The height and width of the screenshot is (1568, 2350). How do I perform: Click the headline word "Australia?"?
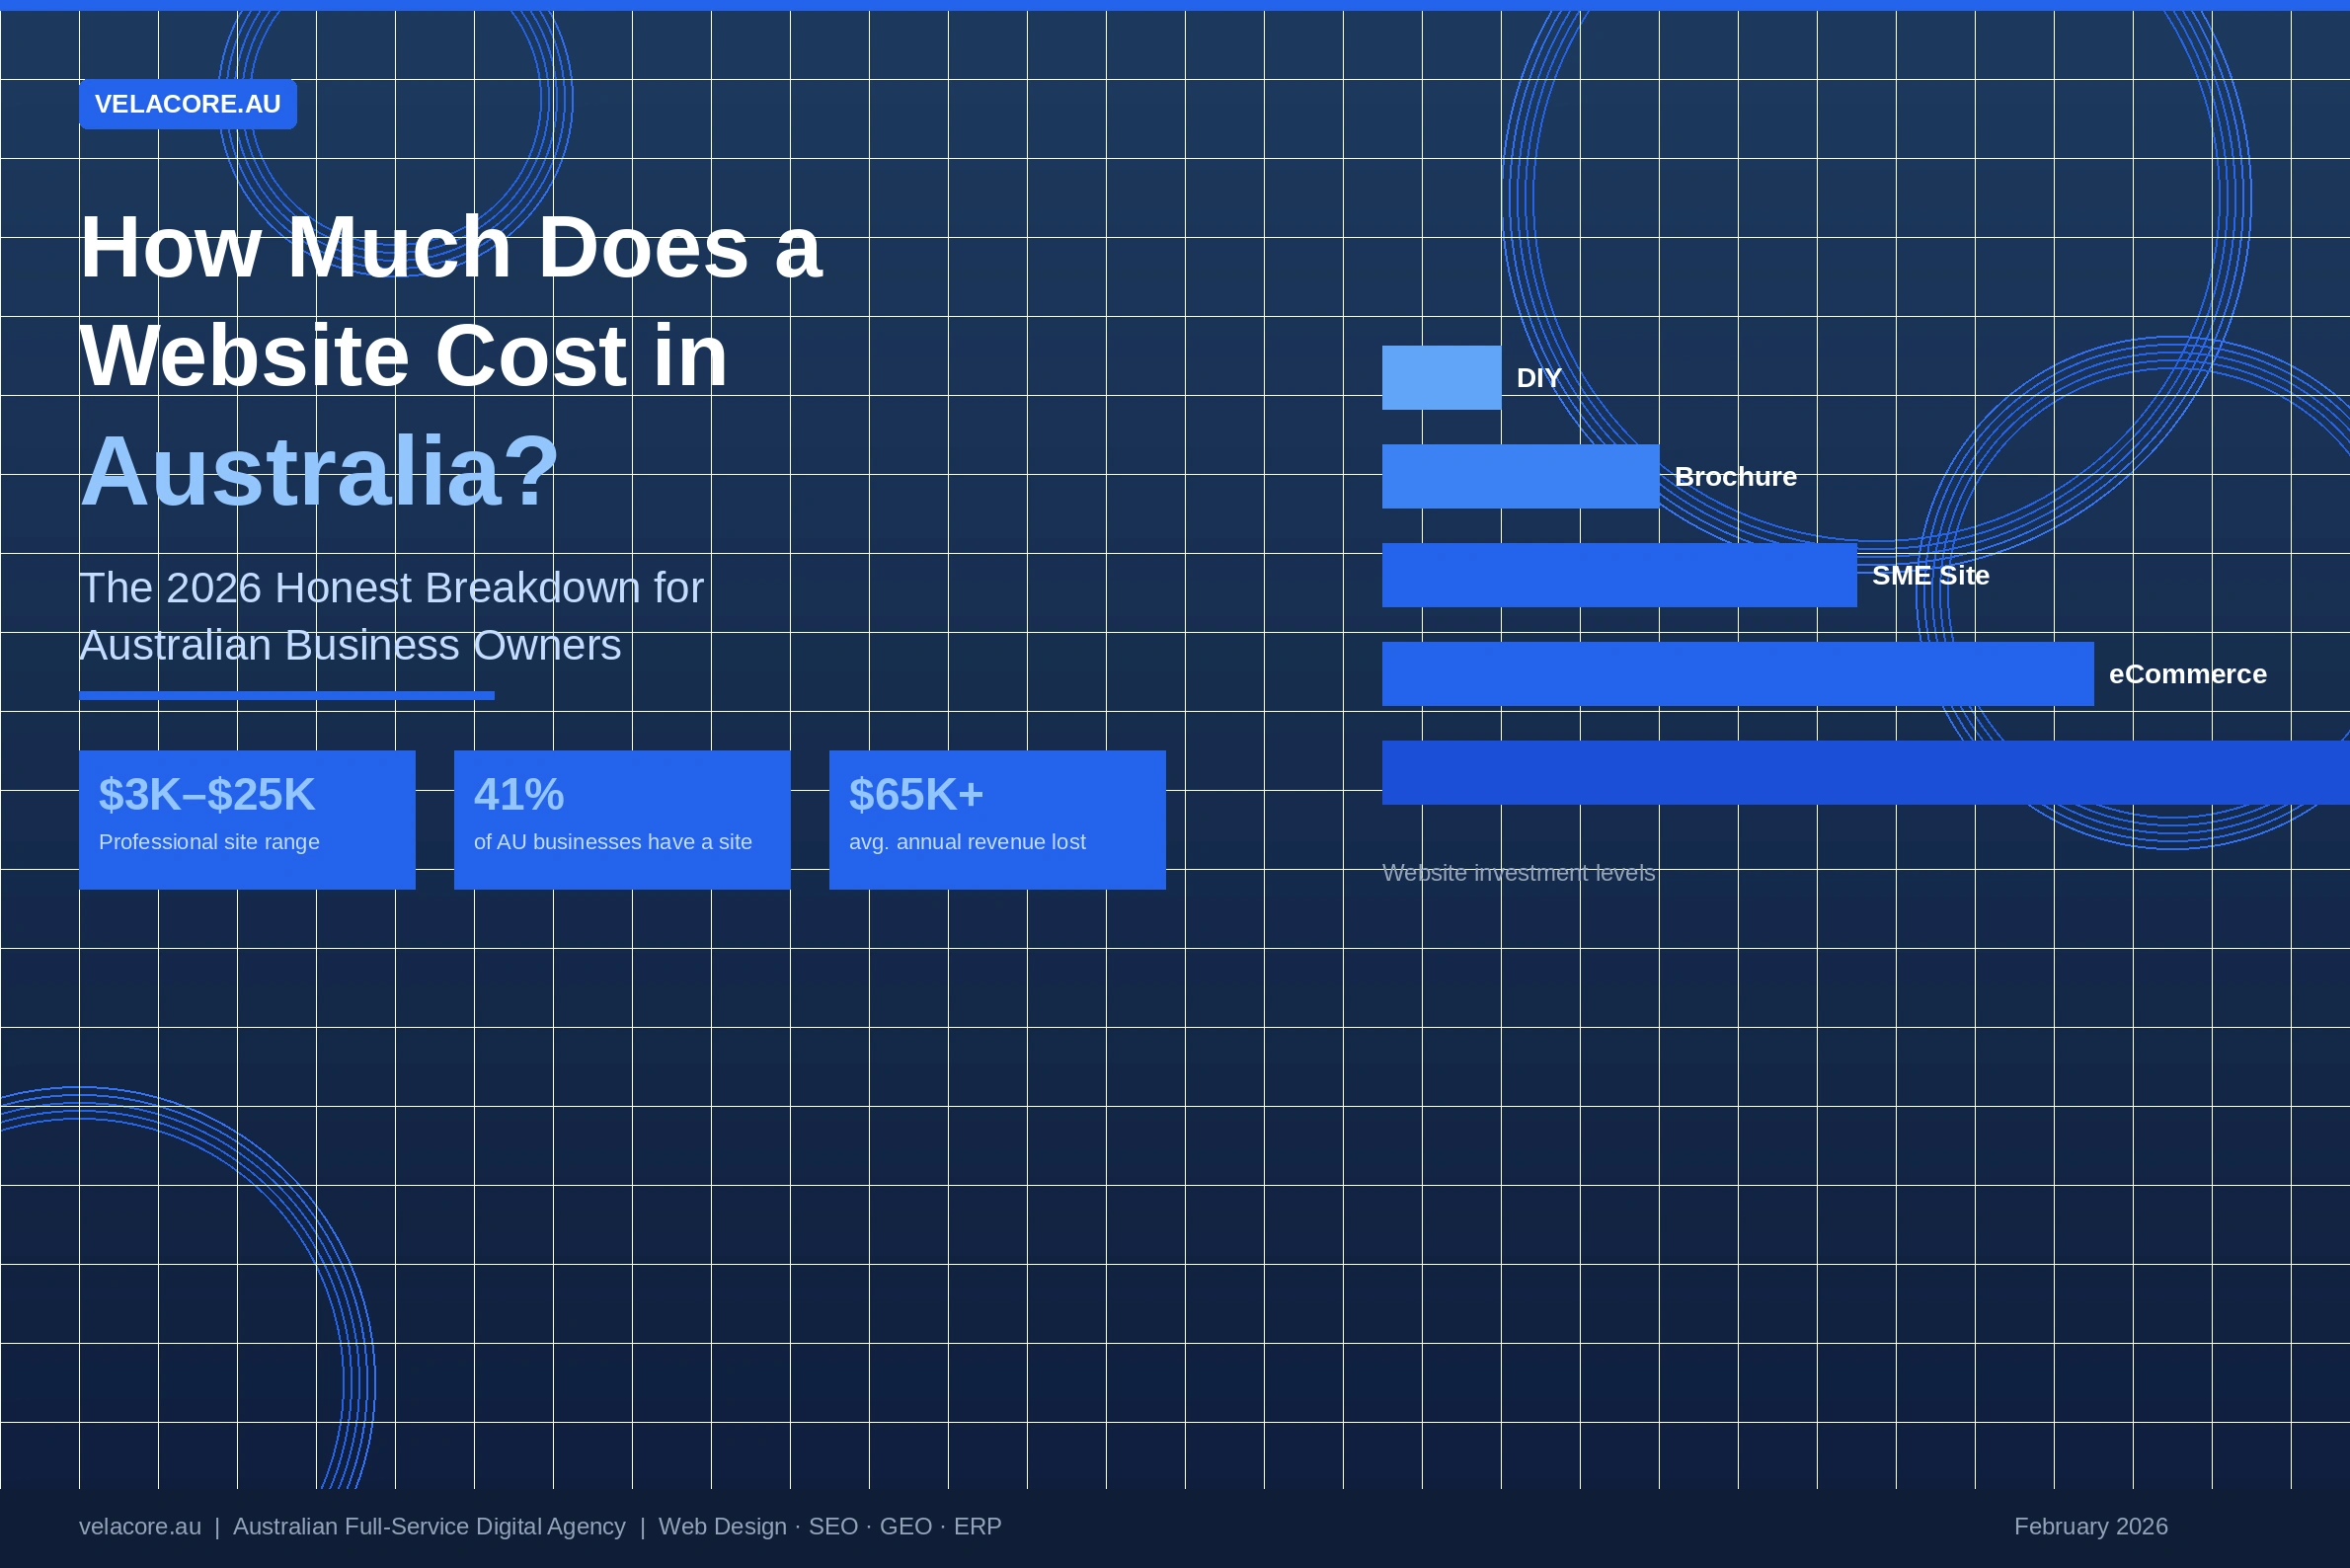pos(319,471)
